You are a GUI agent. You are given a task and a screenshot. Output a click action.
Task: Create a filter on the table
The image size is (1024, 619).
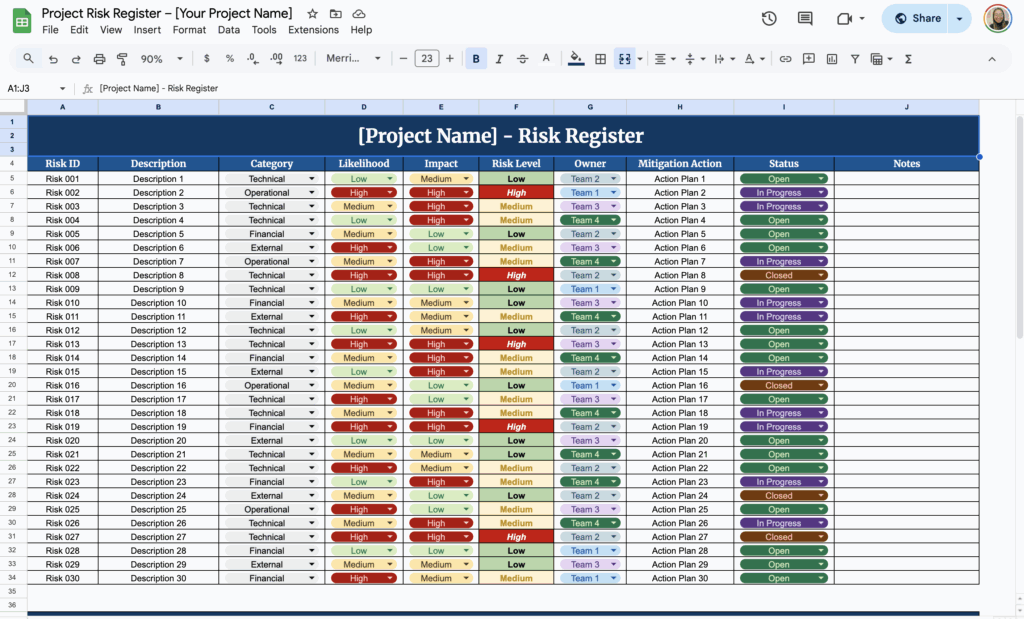point(855,58)
